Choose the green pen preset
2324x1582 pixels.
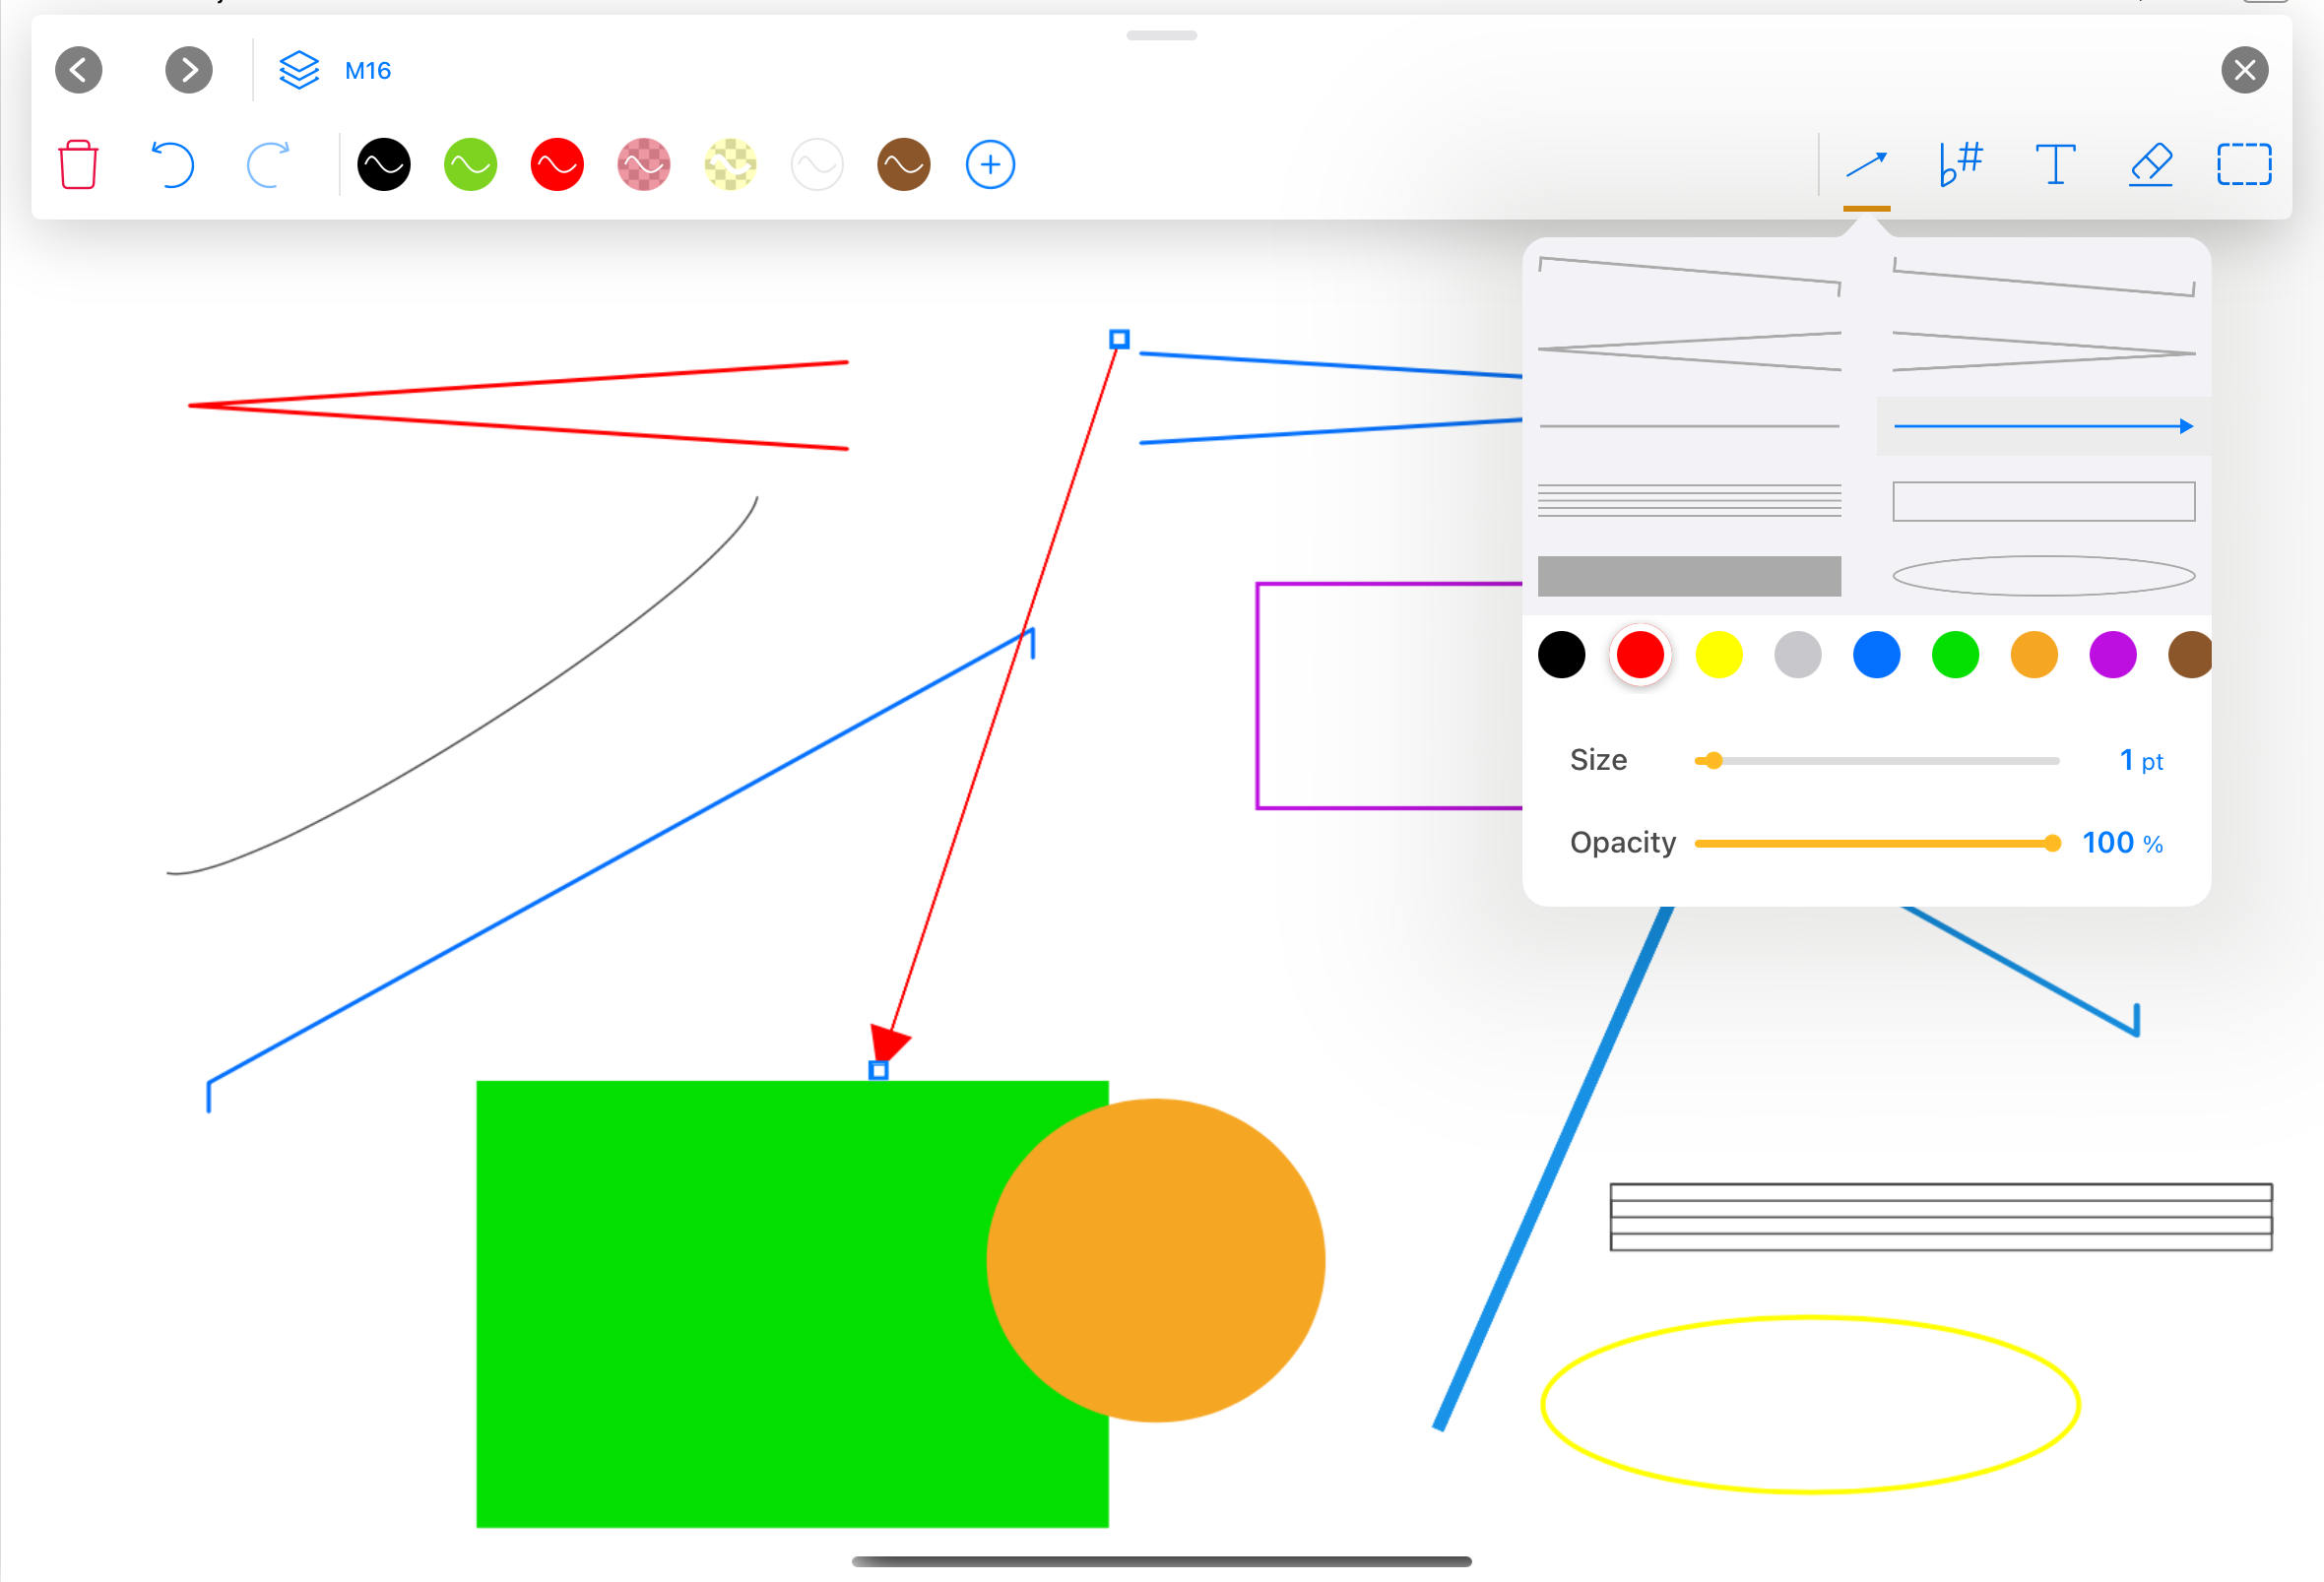pos(470,165)
